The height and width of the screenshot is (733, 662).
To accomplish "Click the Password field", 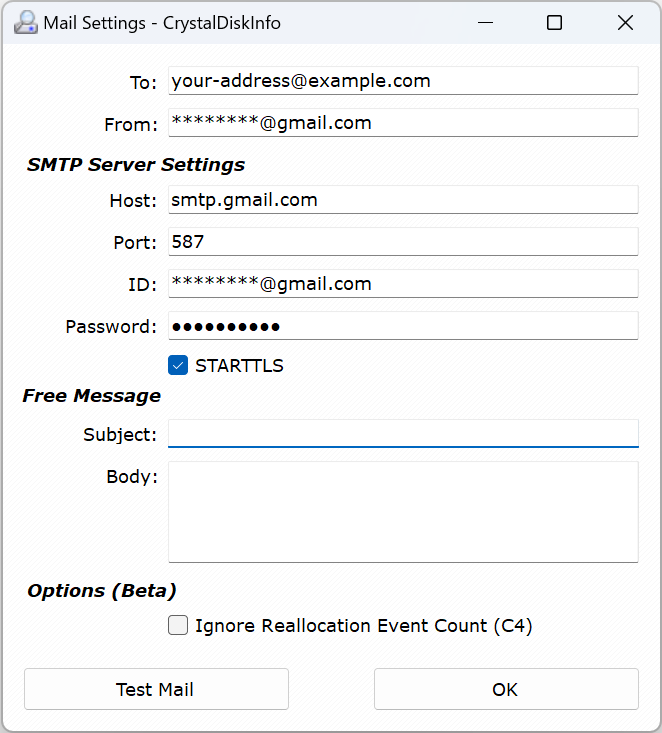I will pyautogui.click(x=403, y=326).
